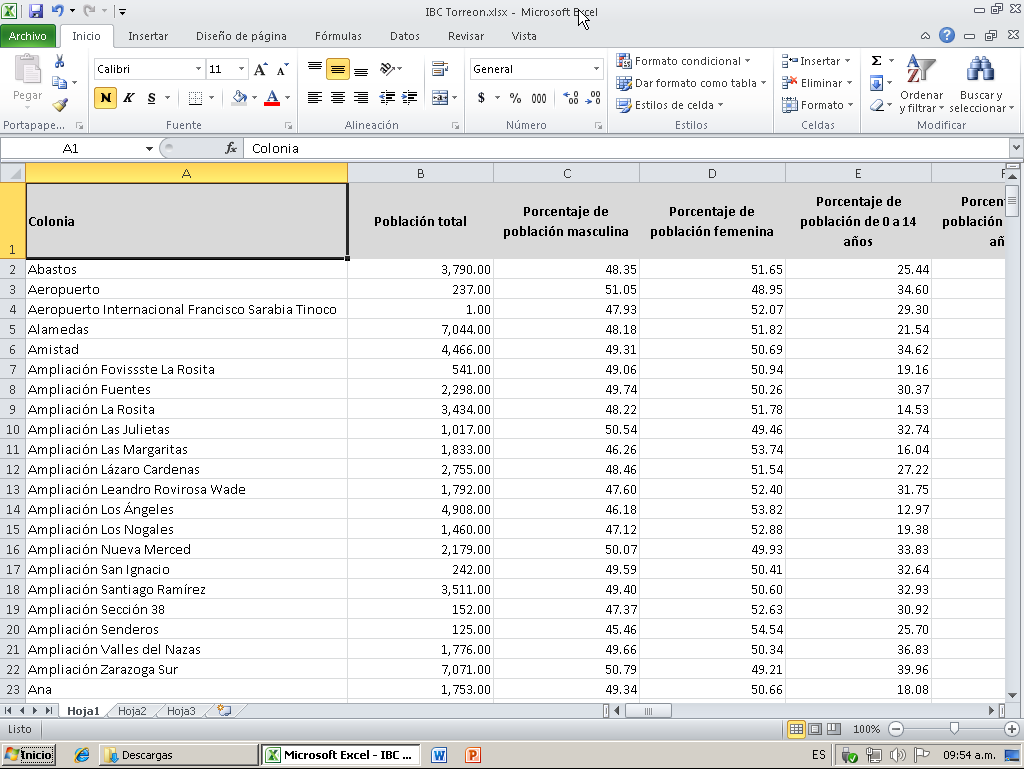The height and width of the screenshot is (769, 1024).
Task: Click the merge and center icon
Action: pyautogui.click(x=440, y=98)
